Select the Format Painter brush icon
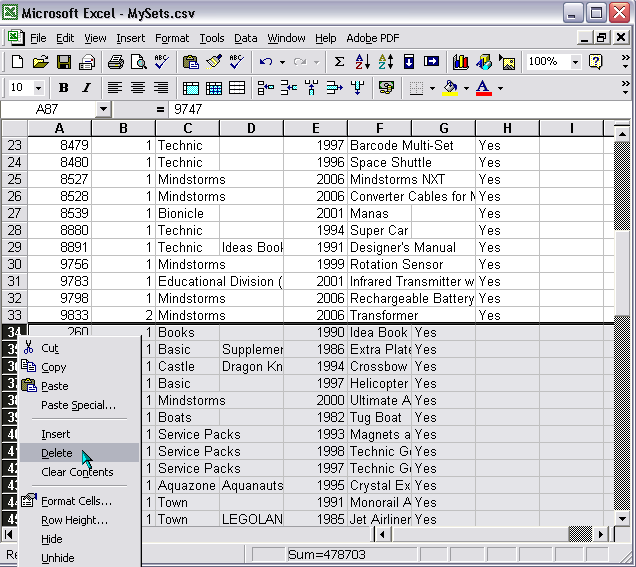Screen dimensions: 636x567 (214, 62)
